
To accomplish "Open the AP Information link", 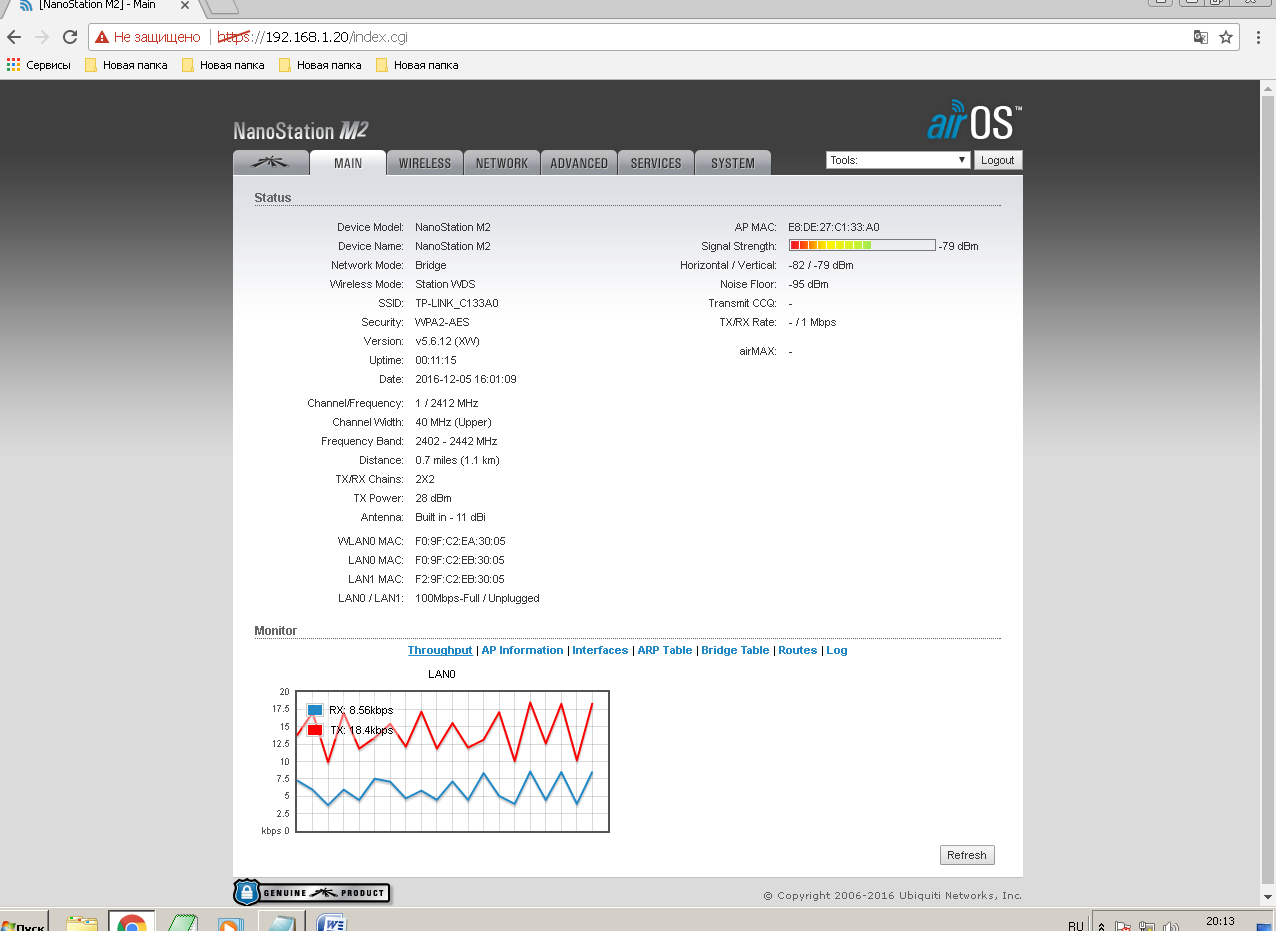I will (522, 650).
